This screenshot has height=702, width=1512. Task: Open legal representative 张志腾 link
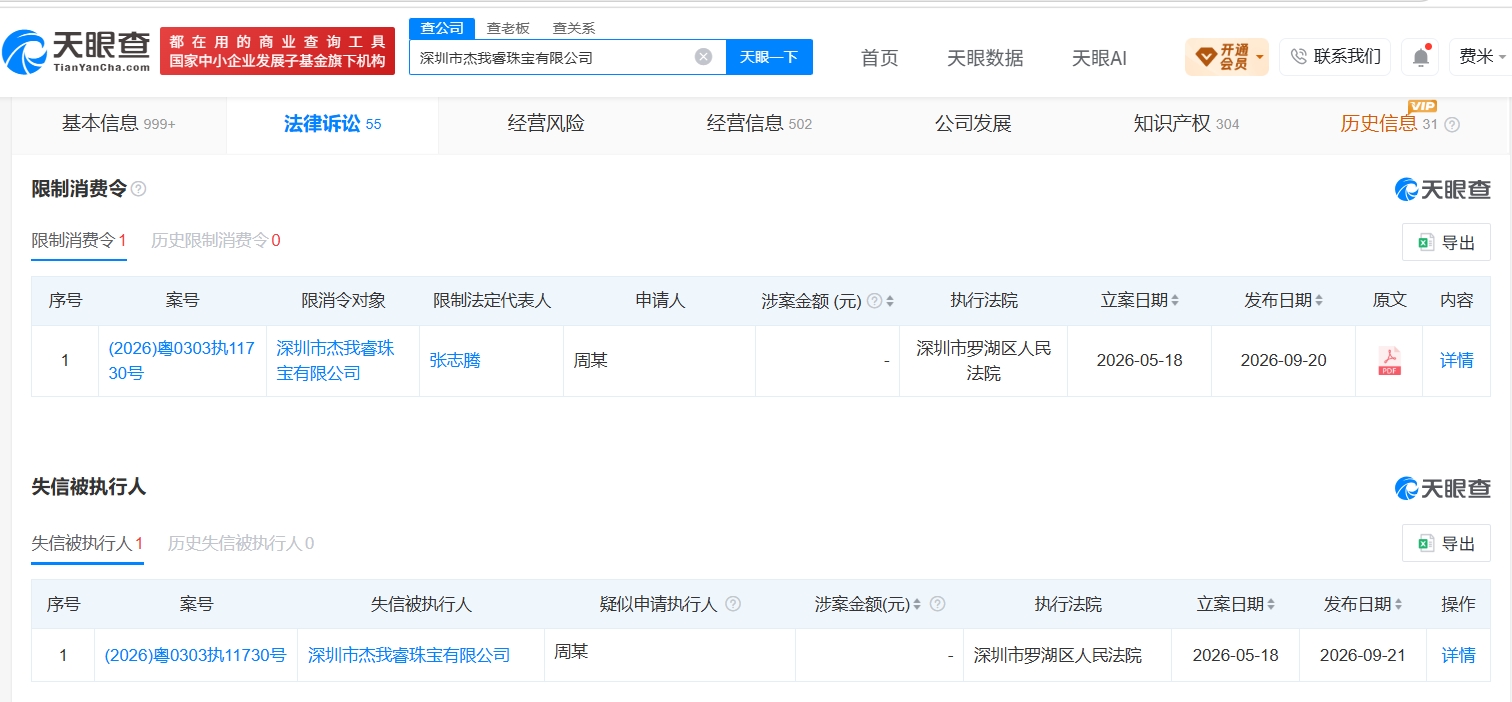click(x=455, y=360)
